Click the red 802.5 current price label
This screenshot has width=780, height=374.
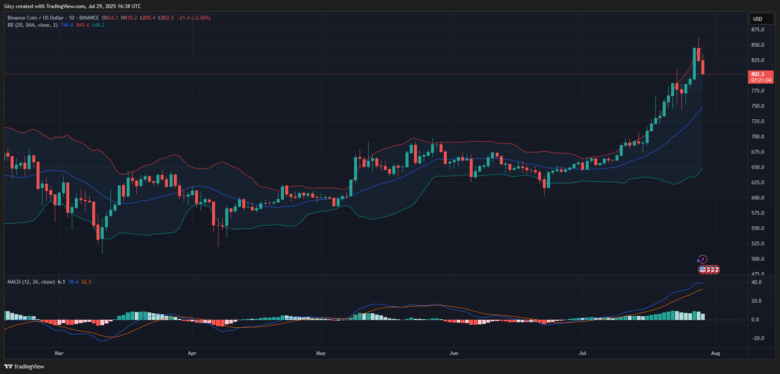[761, 77]
